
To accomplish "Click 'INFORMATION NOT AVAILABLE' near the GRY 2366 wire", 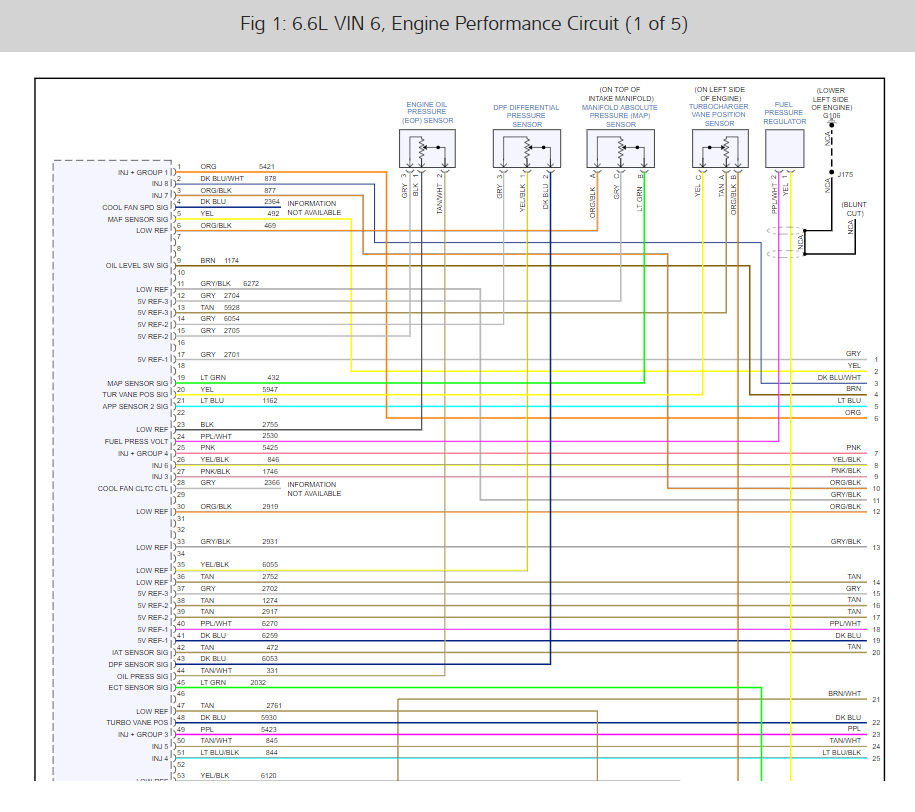I will (314, 489).
